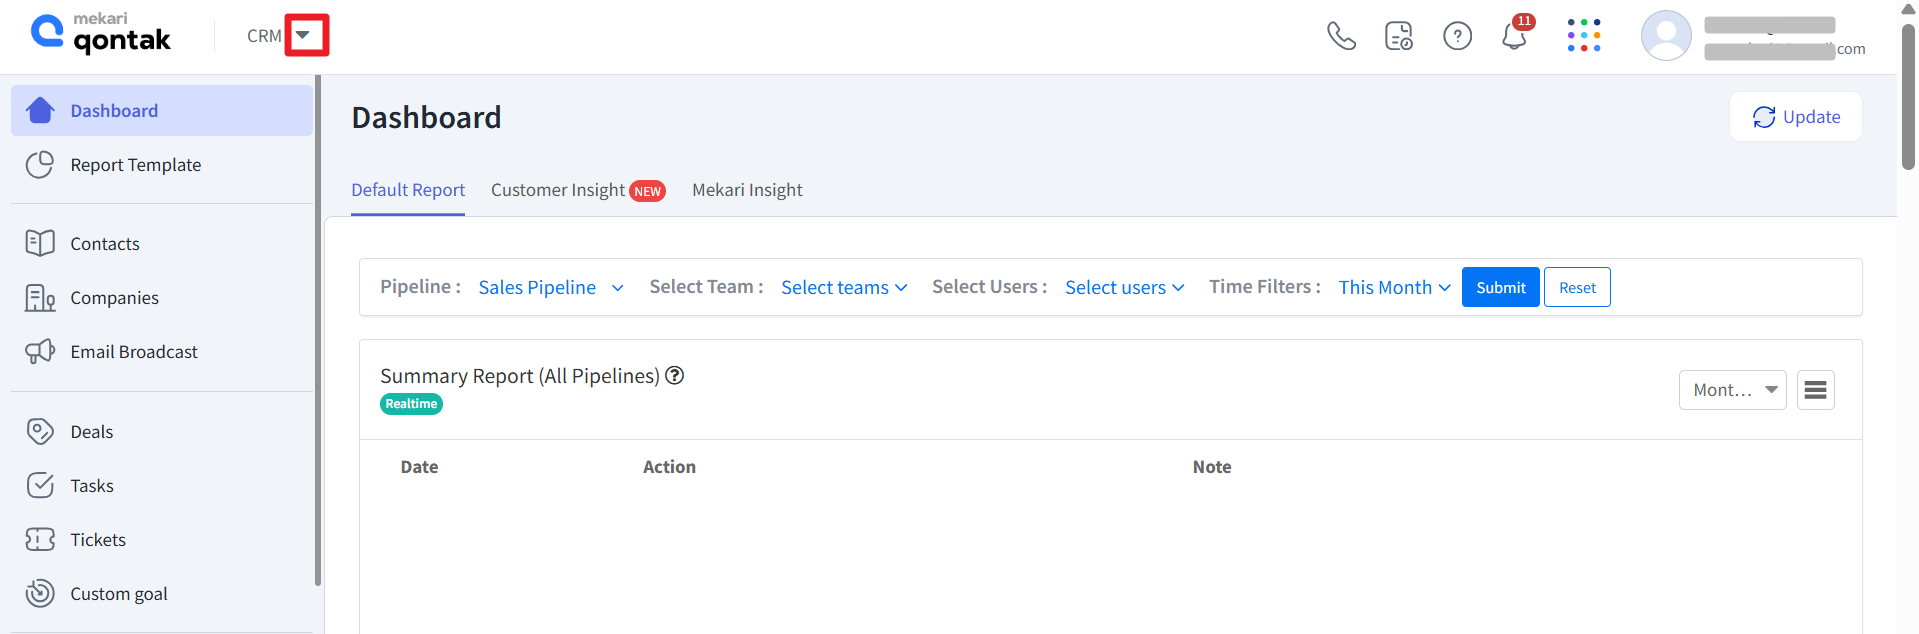Screen dimensions: 1919x634
Task: Click the Mekari Qontak logo
Action: [x=101, y=34]
